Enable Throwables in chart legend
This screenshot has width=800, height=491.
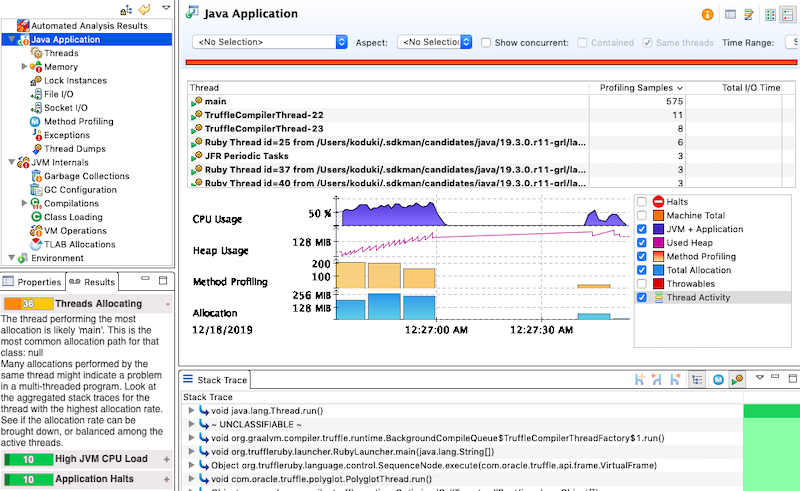tap(642, 284)
